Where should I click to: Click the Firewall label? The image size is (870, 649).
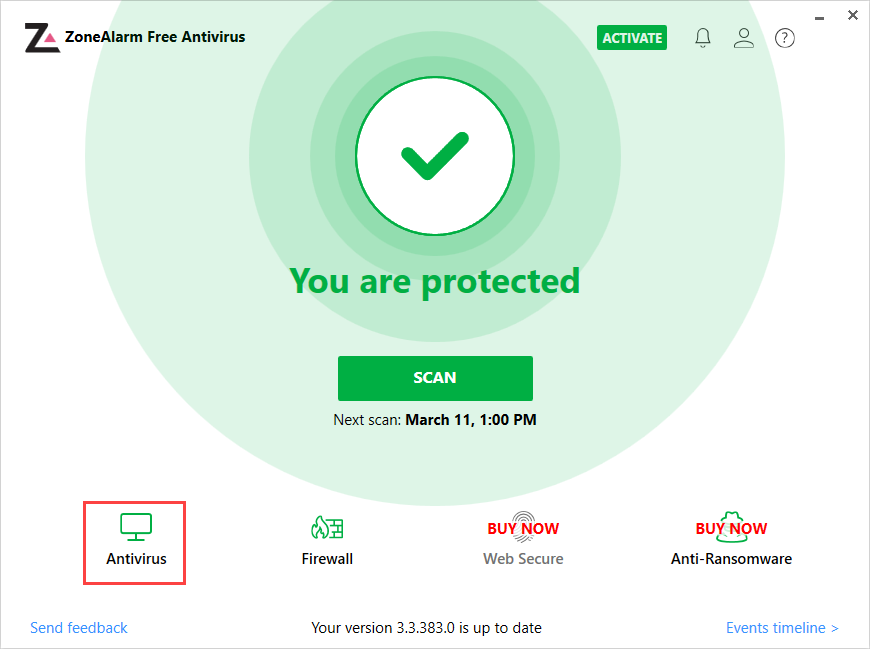click(327, 559)
